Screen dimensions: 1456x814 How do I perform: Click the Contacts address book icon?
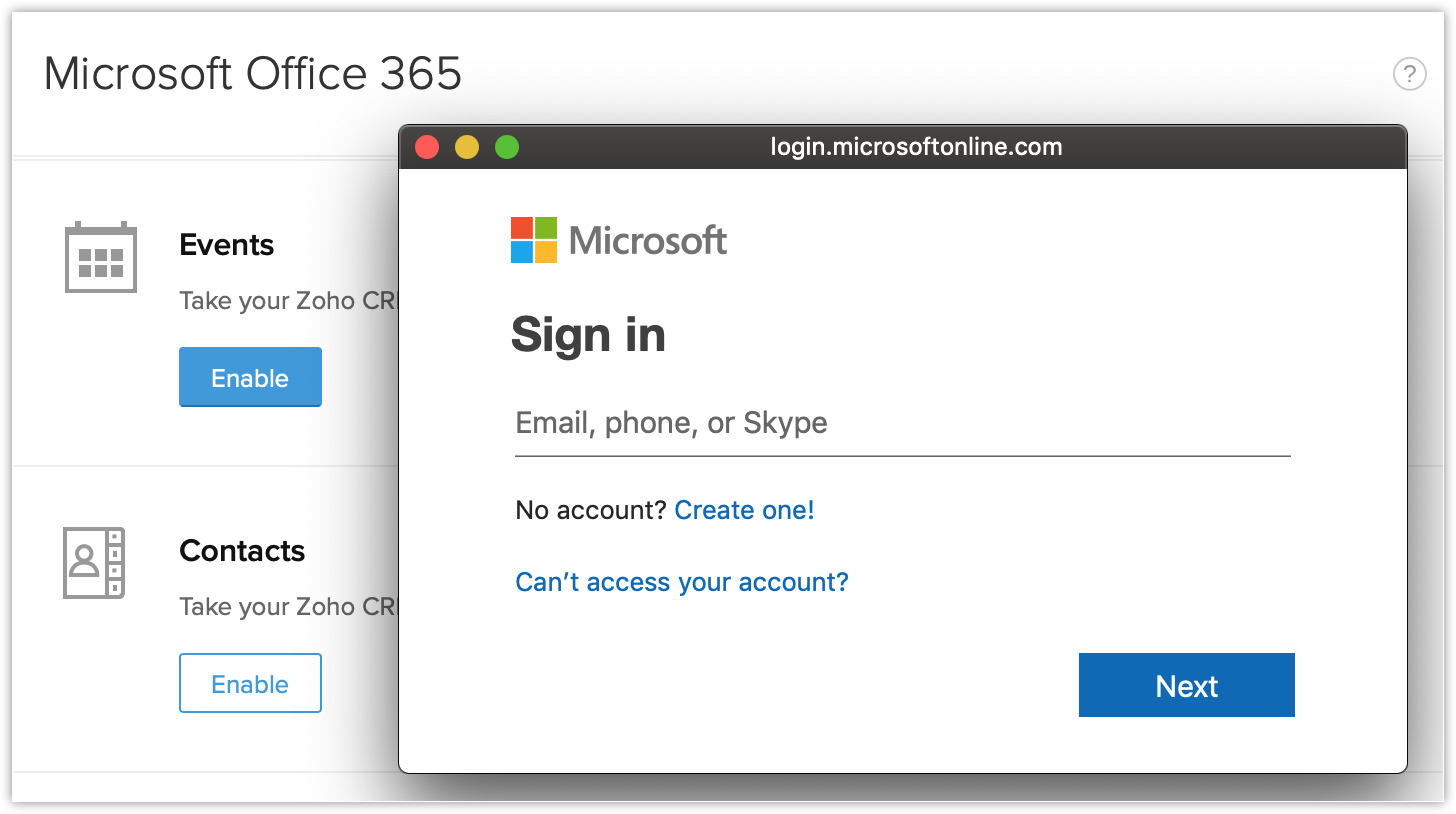pos(94,562)
